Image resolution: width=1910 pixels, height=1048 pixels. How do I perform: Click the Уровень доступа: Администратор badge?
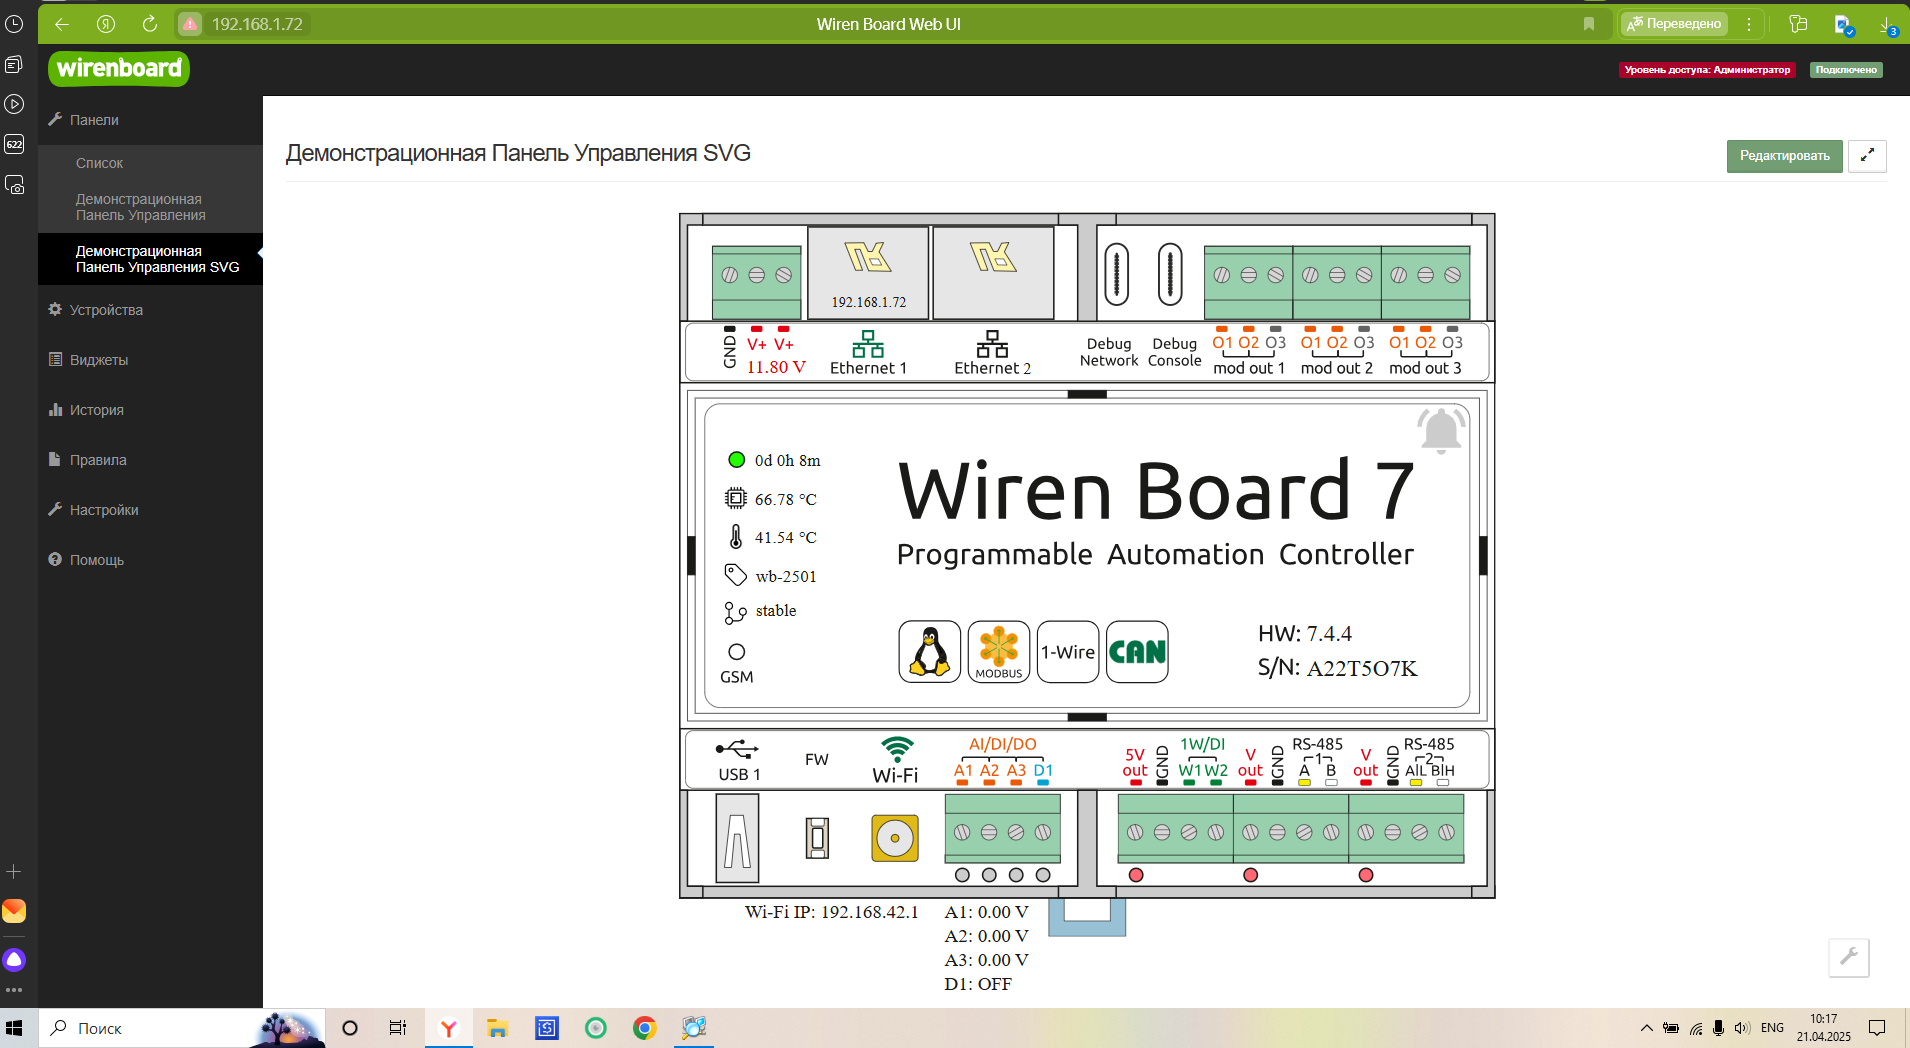(x=1707, y=70)
